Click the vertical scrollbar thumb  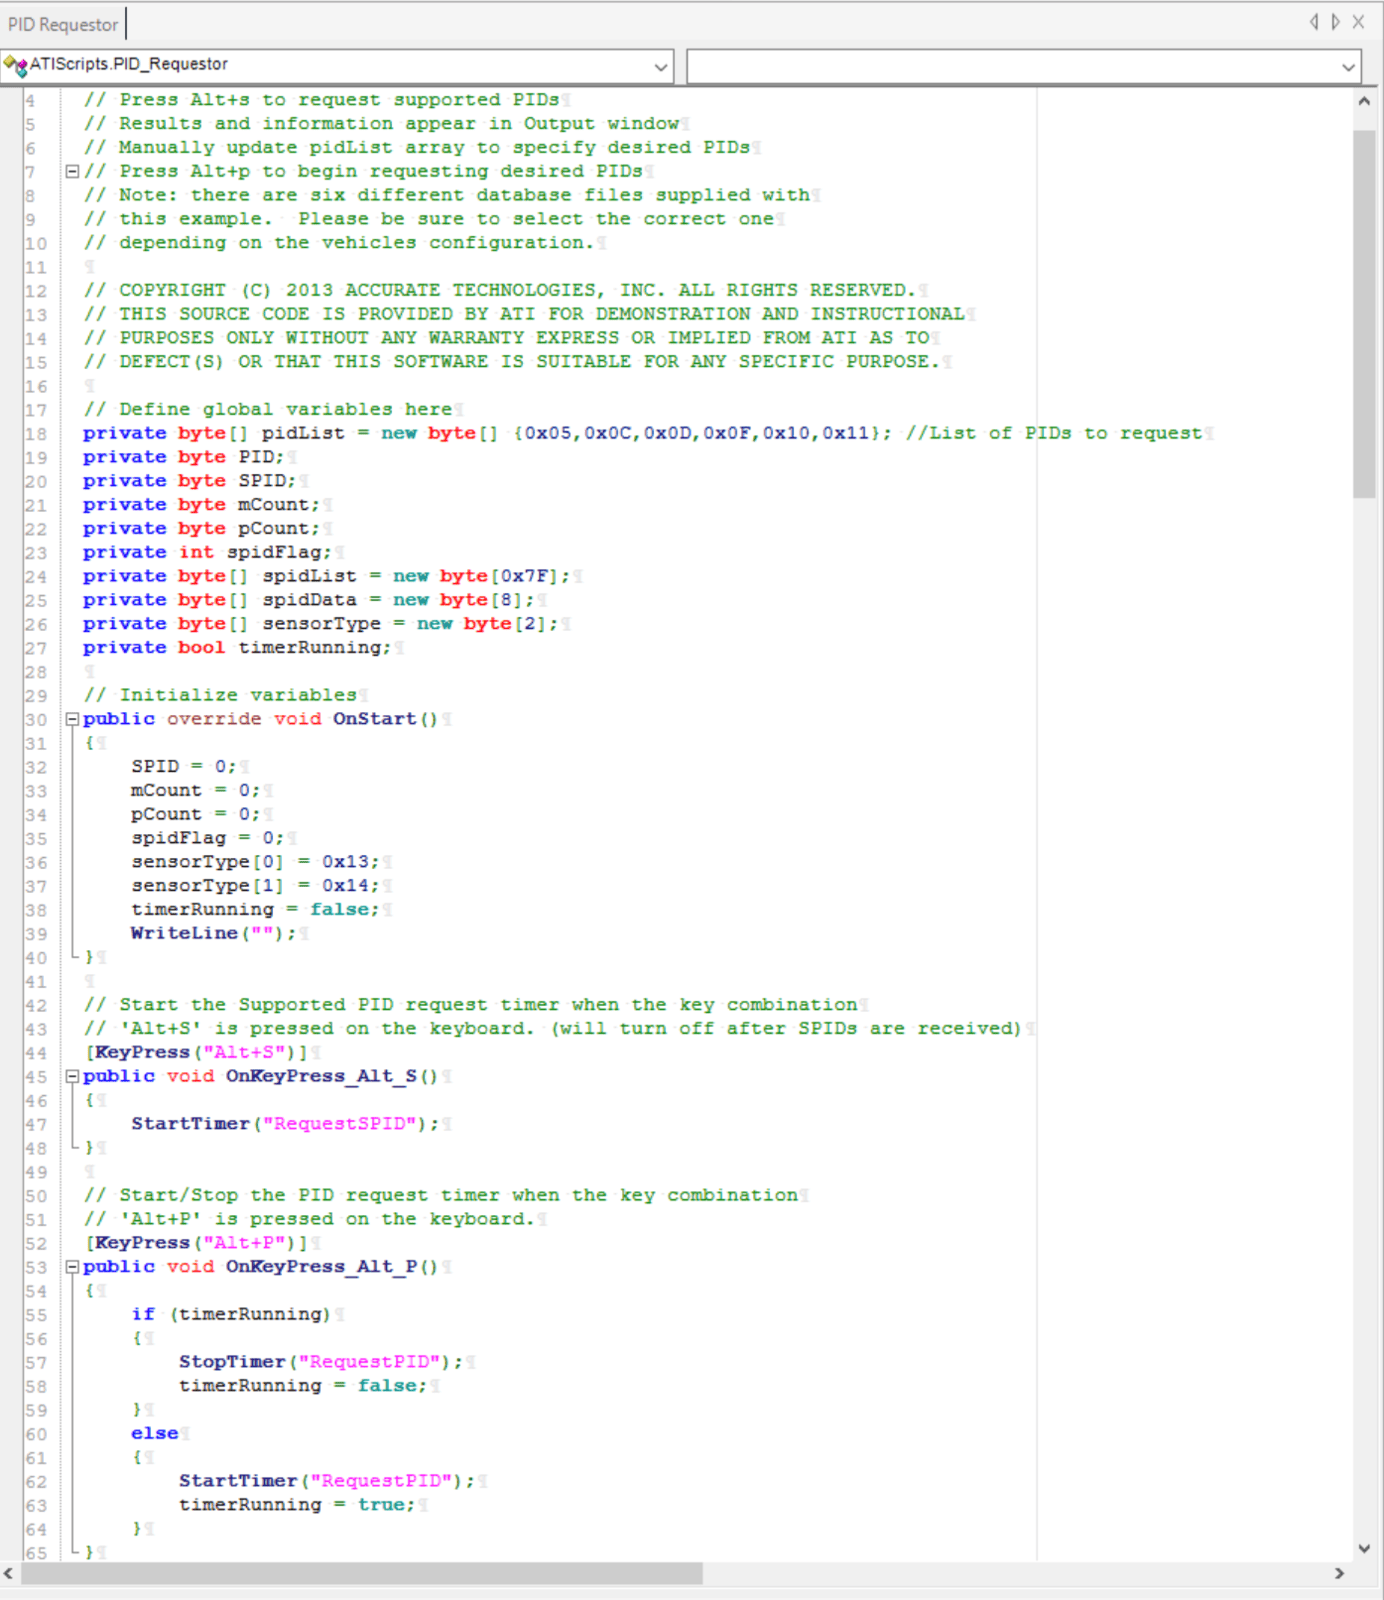[x=1364, y=313]
